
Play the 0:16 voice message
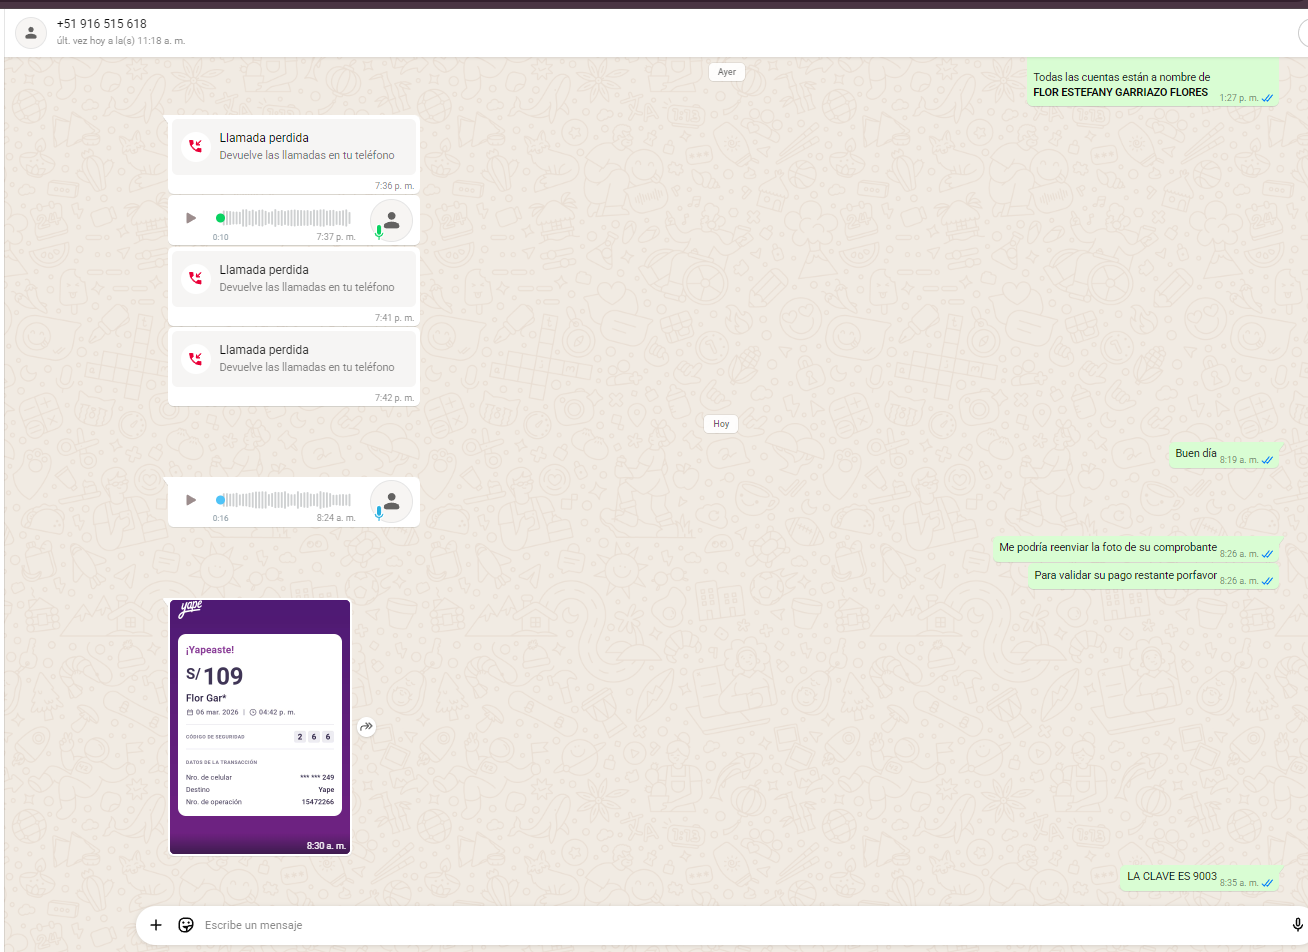coord(191,499)
